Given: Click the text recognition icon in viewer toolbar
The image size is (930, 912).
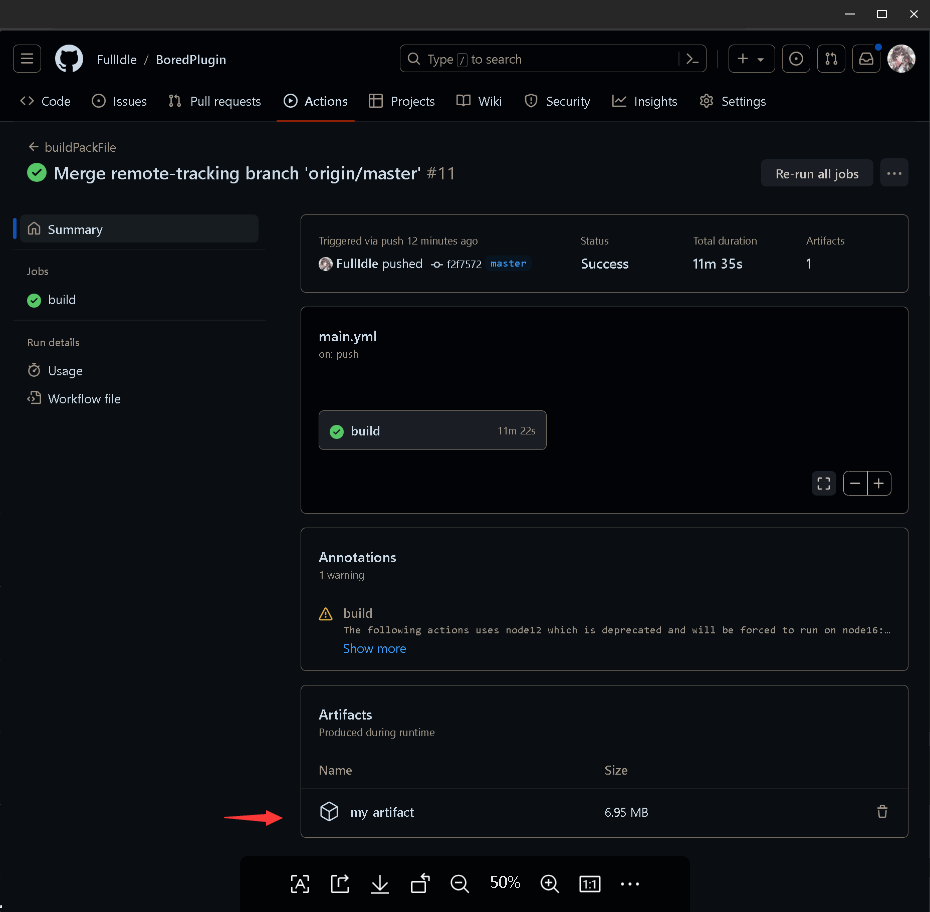Looking at the screenshot, I should point(300,884).
